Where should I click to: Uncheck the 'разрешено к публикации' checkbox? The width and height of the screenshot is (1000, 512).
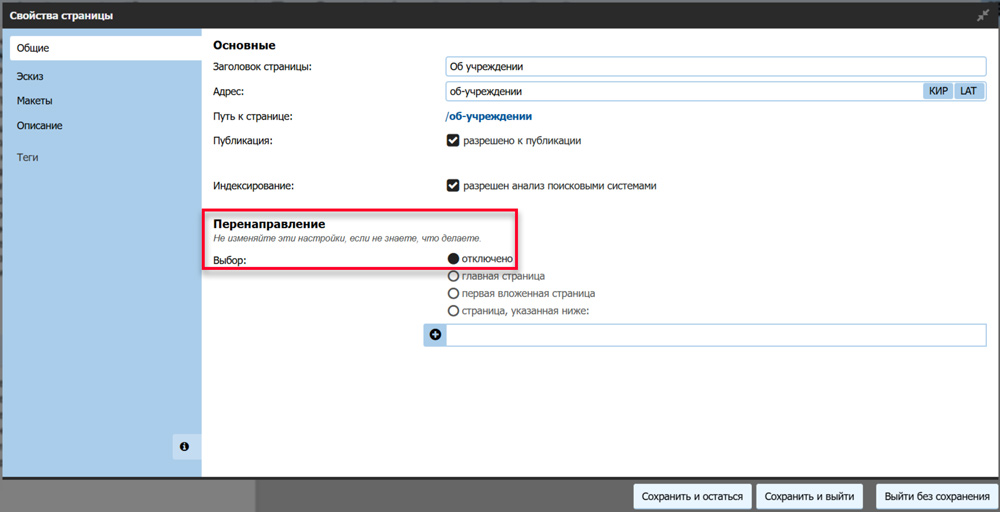(x=453, y=141)
